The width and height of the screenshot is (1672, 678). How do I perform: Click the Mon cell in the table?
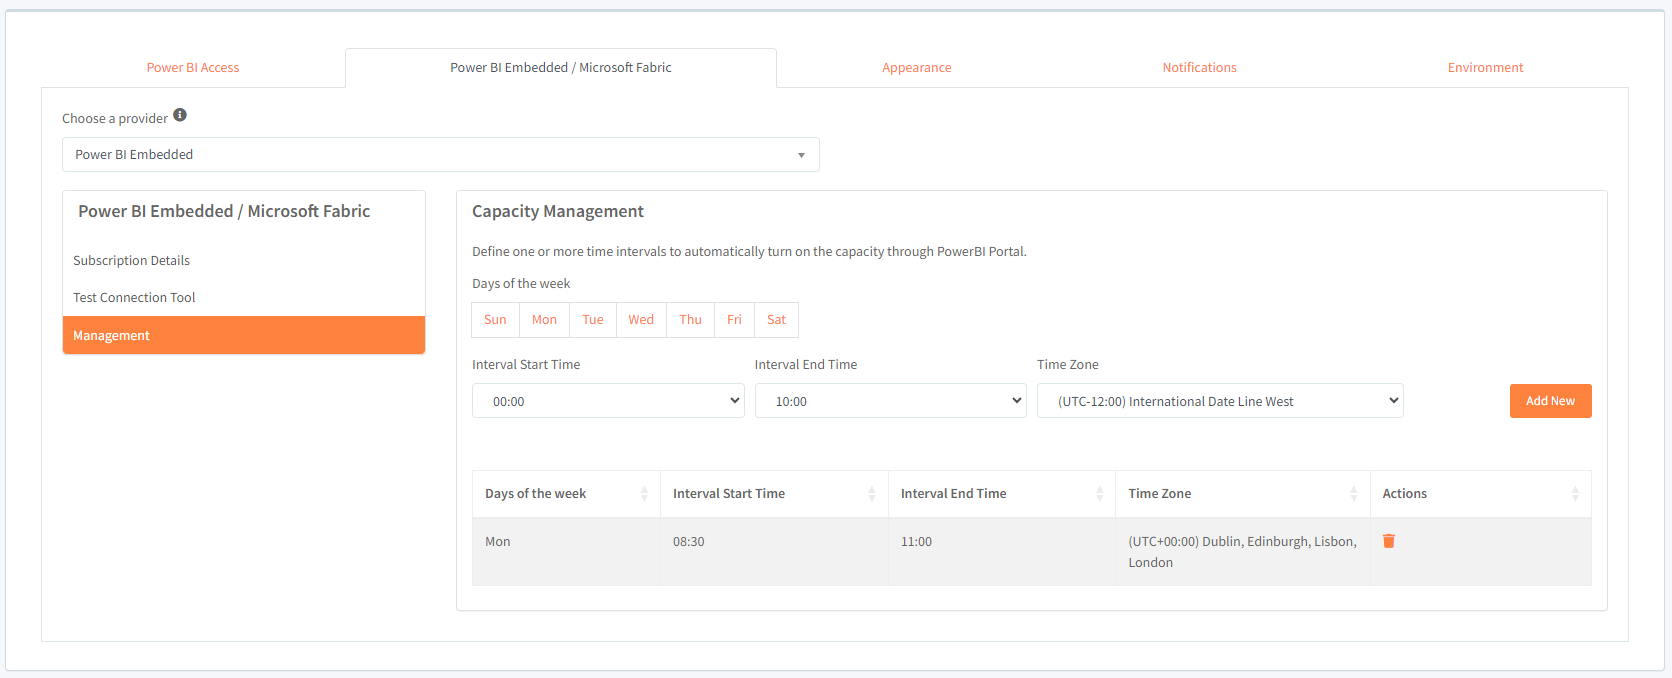pyautogui.click(x=566, y=552)
